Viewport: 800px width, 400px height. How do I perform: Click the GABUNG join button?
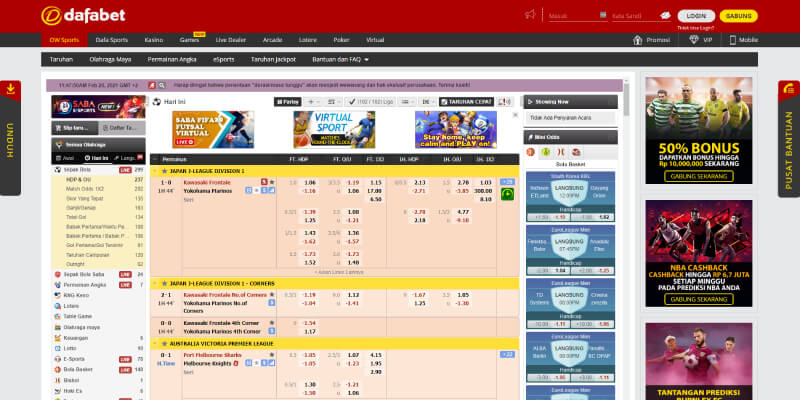(x=738, y=16)
